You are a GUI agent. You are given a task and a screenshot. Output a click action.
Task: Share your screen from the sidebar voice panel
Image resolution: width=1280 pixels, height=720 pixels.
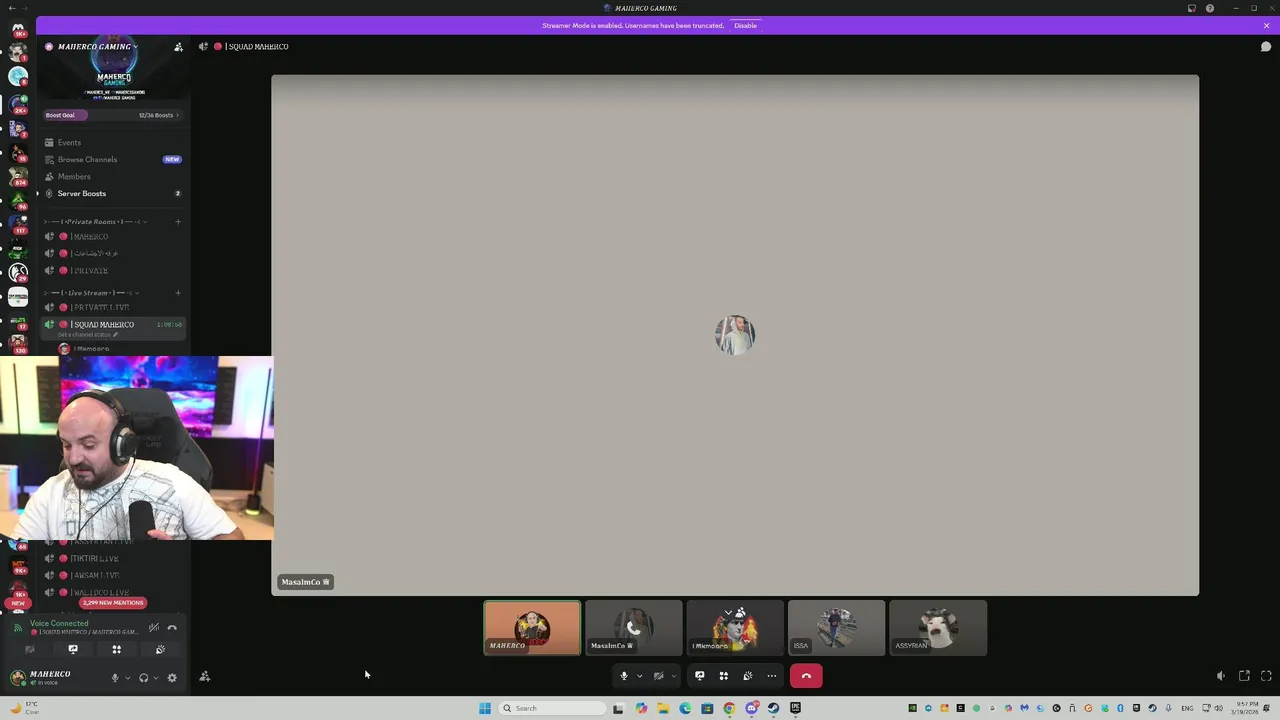(x=73, y=649)
